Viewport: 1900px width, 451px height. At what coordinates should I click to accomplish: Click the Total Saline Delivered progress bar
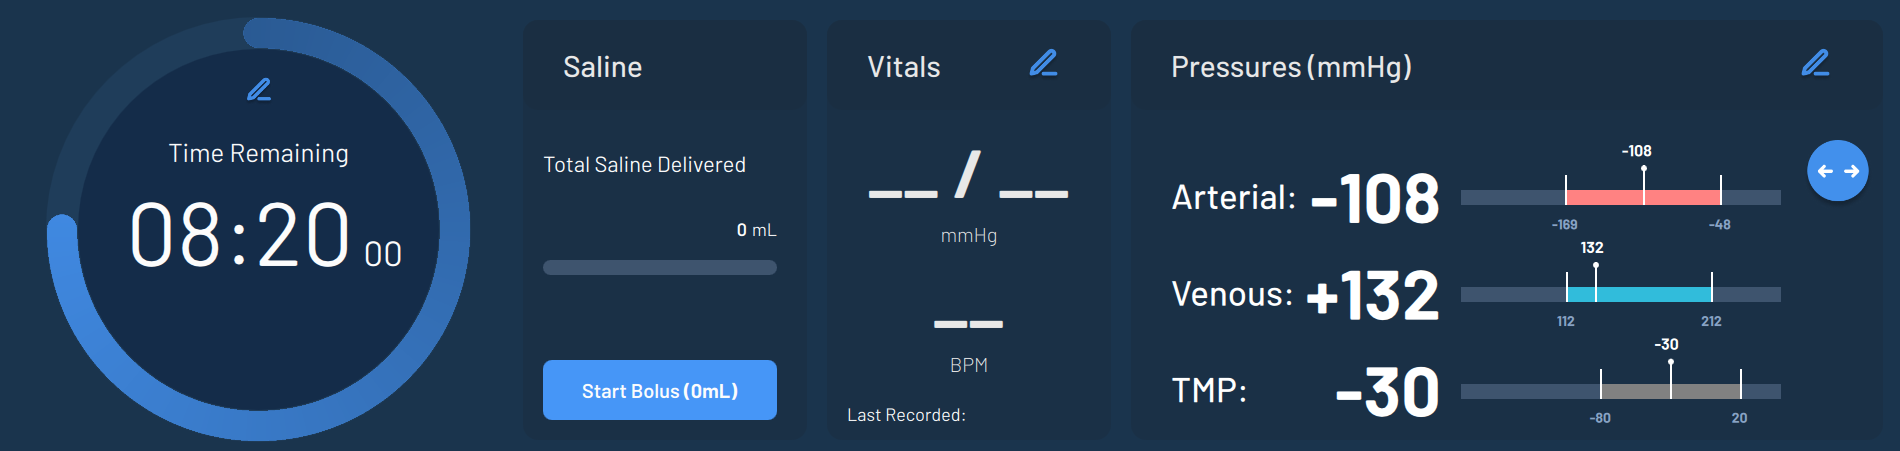click(659, 268)
